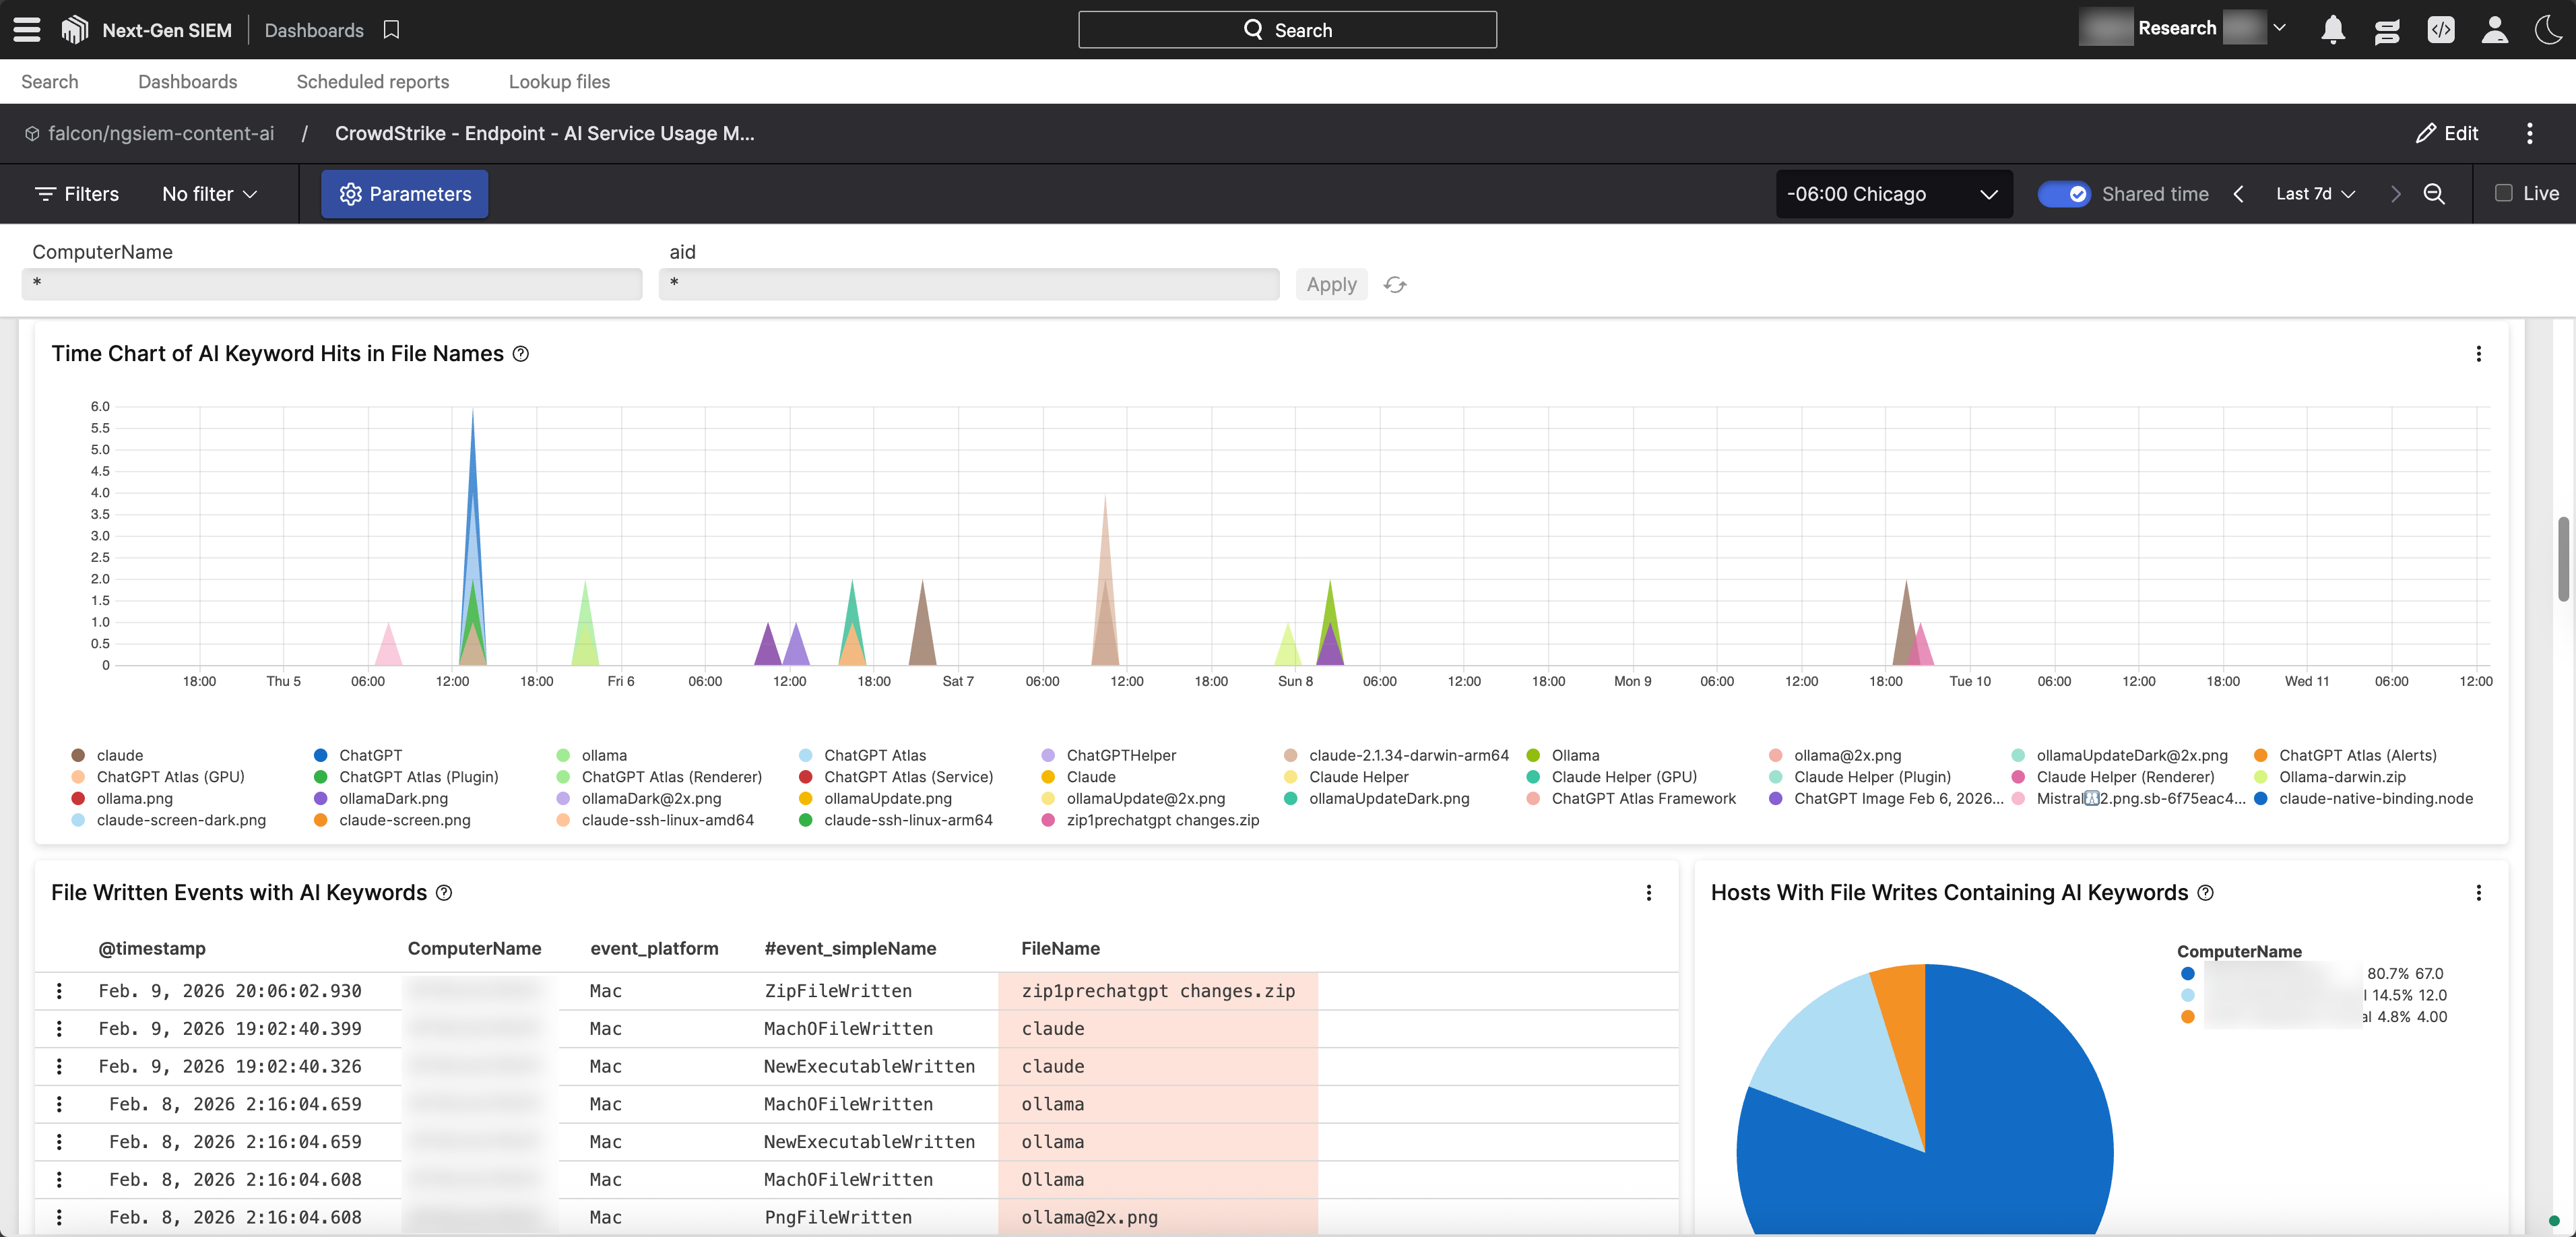Open Hosts With File Writes options
The height and width of the screenshot is (1237, 2576).
pos(2478,893)
